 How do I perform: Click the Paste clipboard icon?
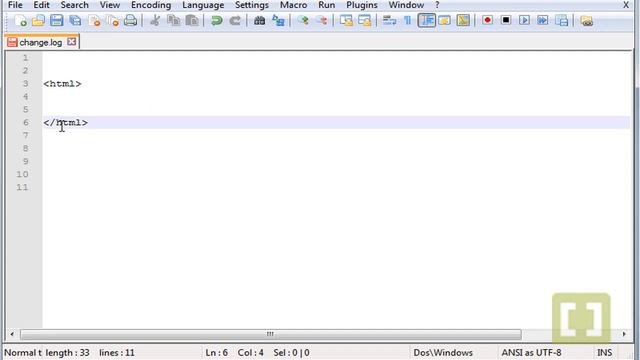pyautogui.click(x=192, y=20)
